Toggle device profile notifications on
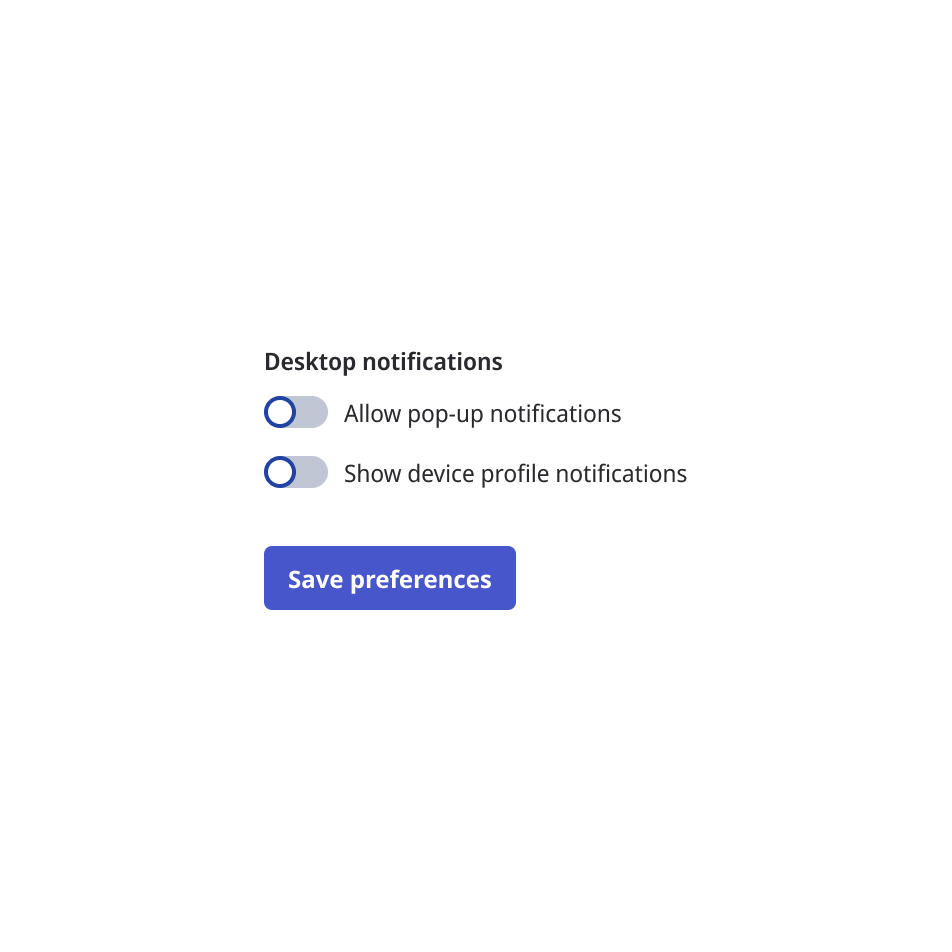952x952 pixels. pos(296,472)
